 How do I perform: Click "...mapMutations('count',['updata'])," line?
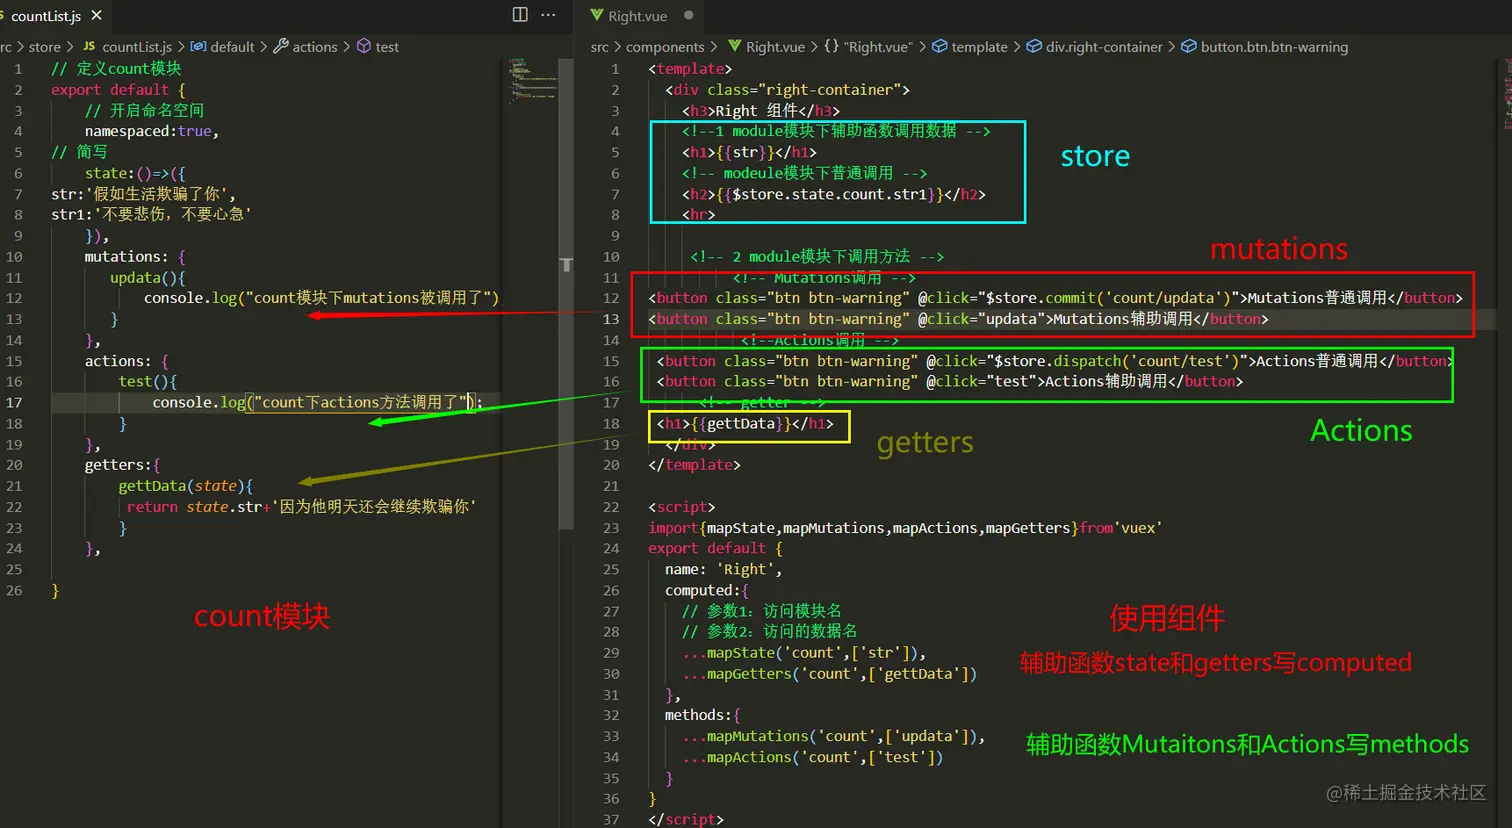(834, 736)
